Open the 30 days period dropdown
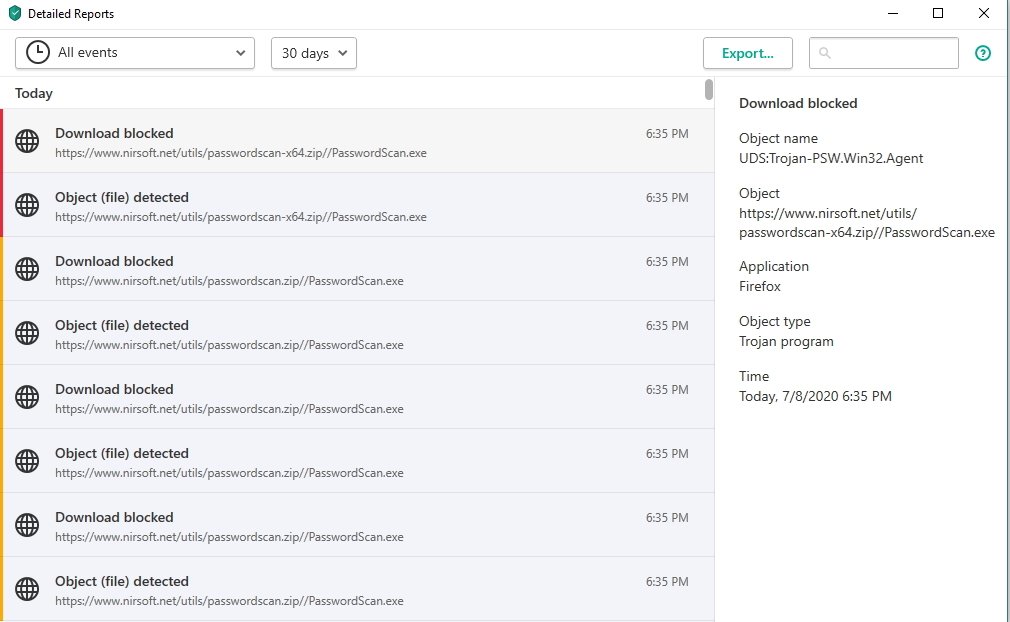Image resolution: width=1010 pixels, height=622 pixels. [x=313, y=53]
